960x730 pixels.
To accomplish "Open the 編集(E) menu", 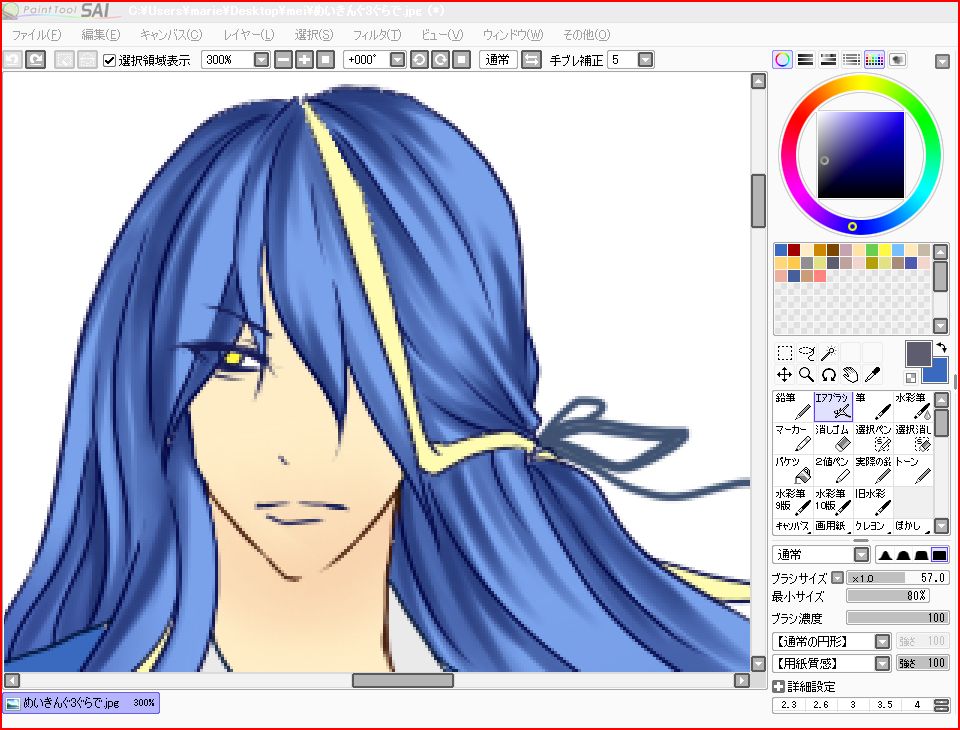I will (x=101, y=35).
